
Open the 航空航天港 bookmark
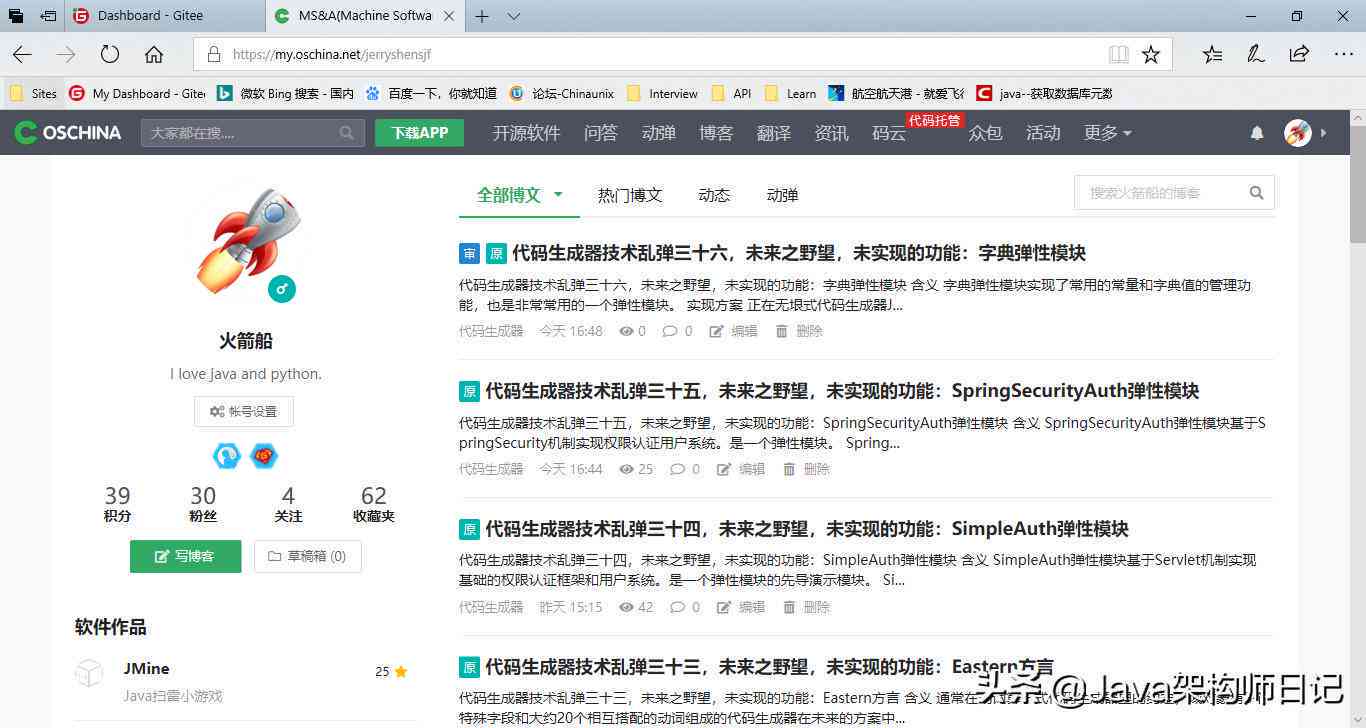895,93
